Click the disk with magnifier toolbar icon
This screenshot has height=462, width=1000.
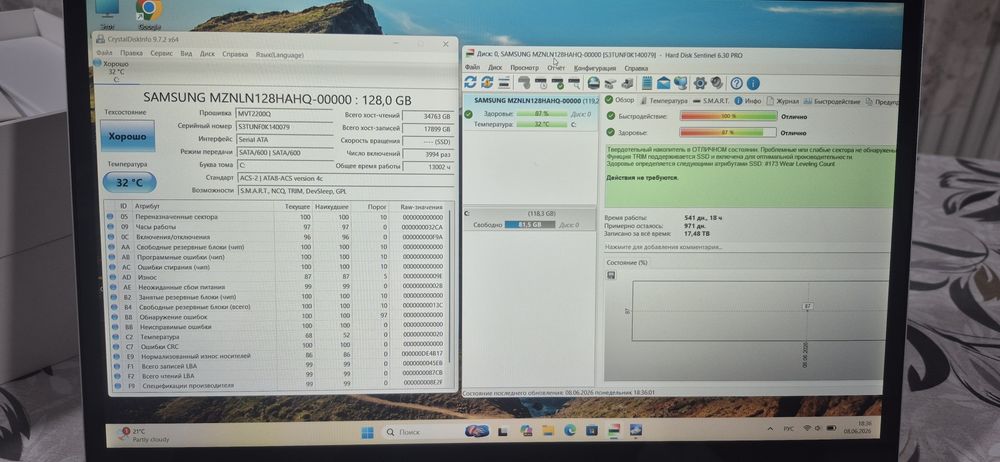coord(574,82)
